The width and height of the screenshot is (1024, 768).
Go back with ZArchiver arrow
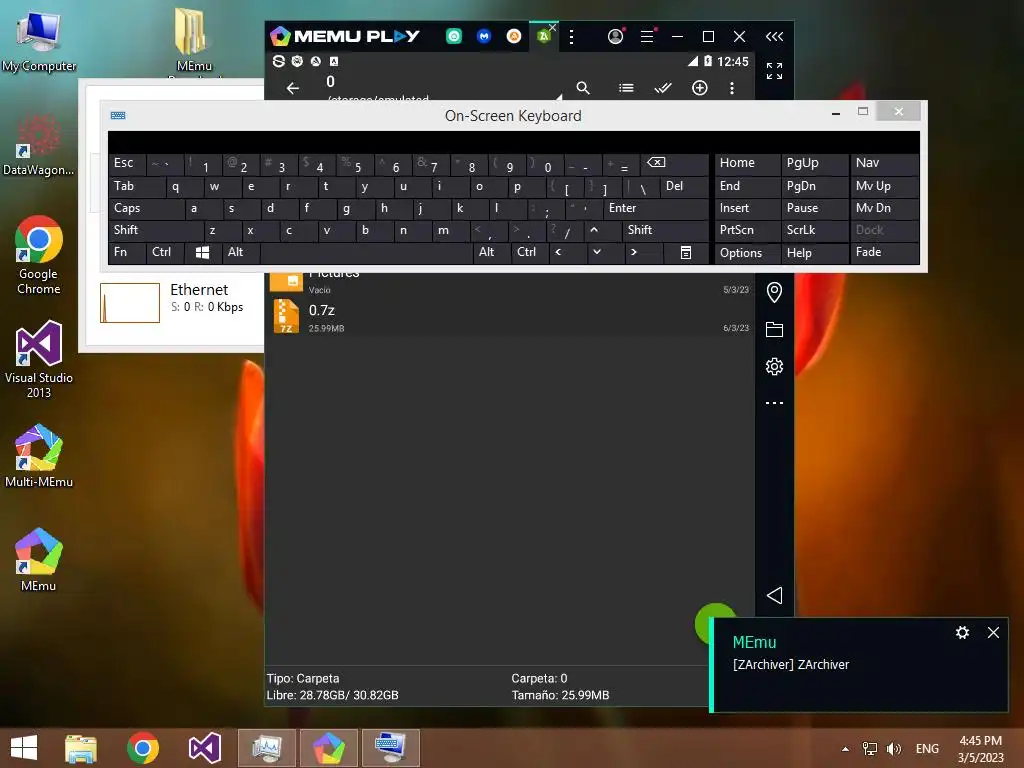point(293,88)
